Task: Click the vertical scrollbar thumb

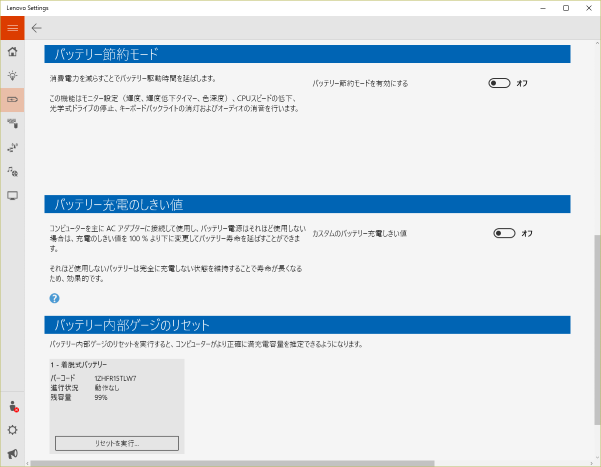Action: tap(597, 330)
